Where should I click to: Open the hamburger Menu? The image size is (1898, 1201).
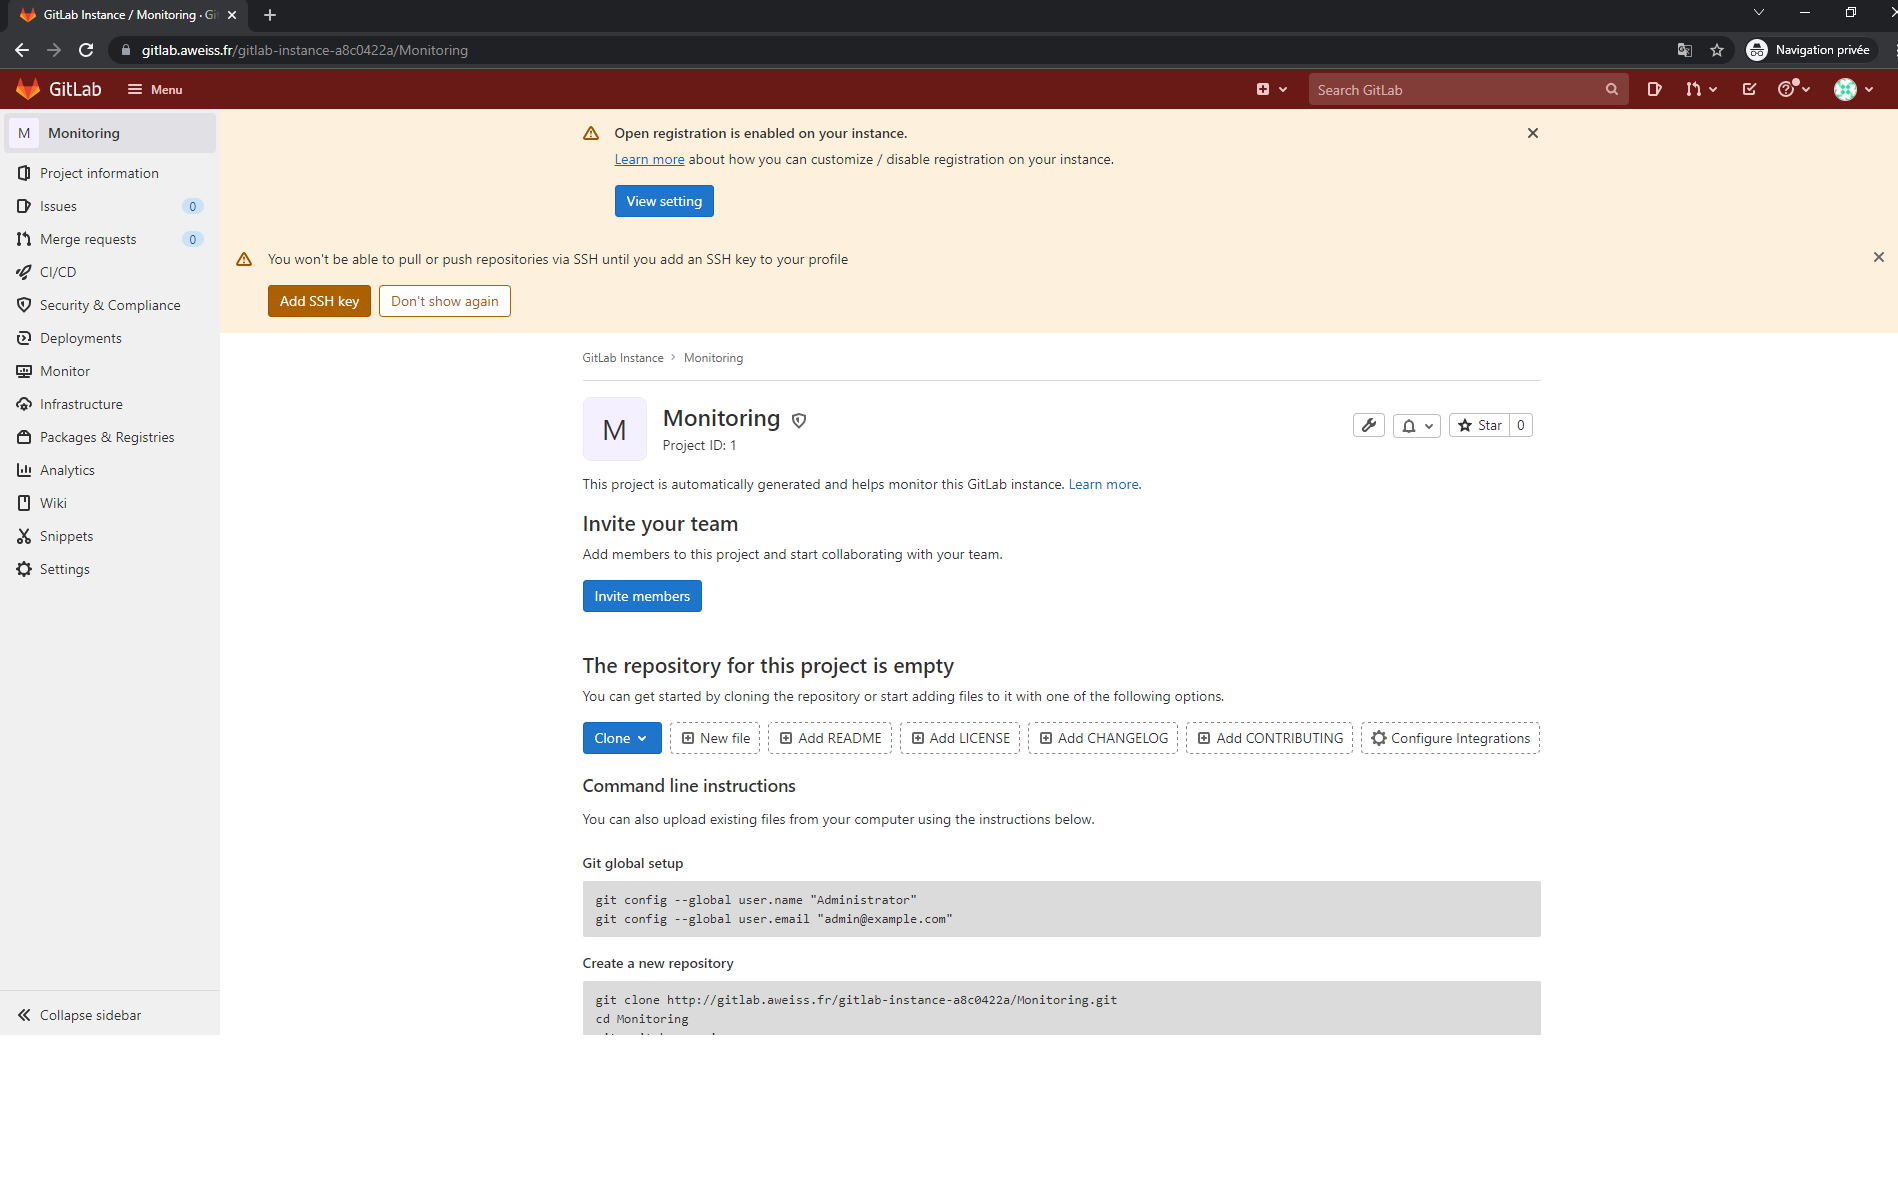155,89
